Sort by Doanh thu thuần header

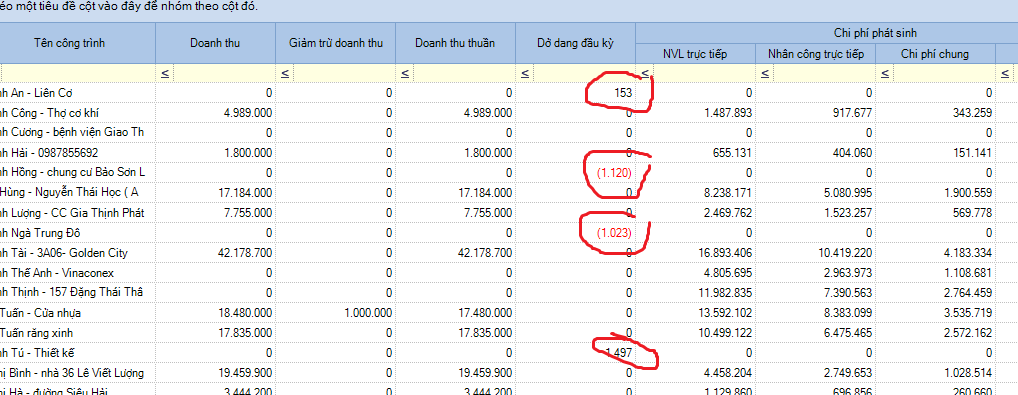[456, 44]
